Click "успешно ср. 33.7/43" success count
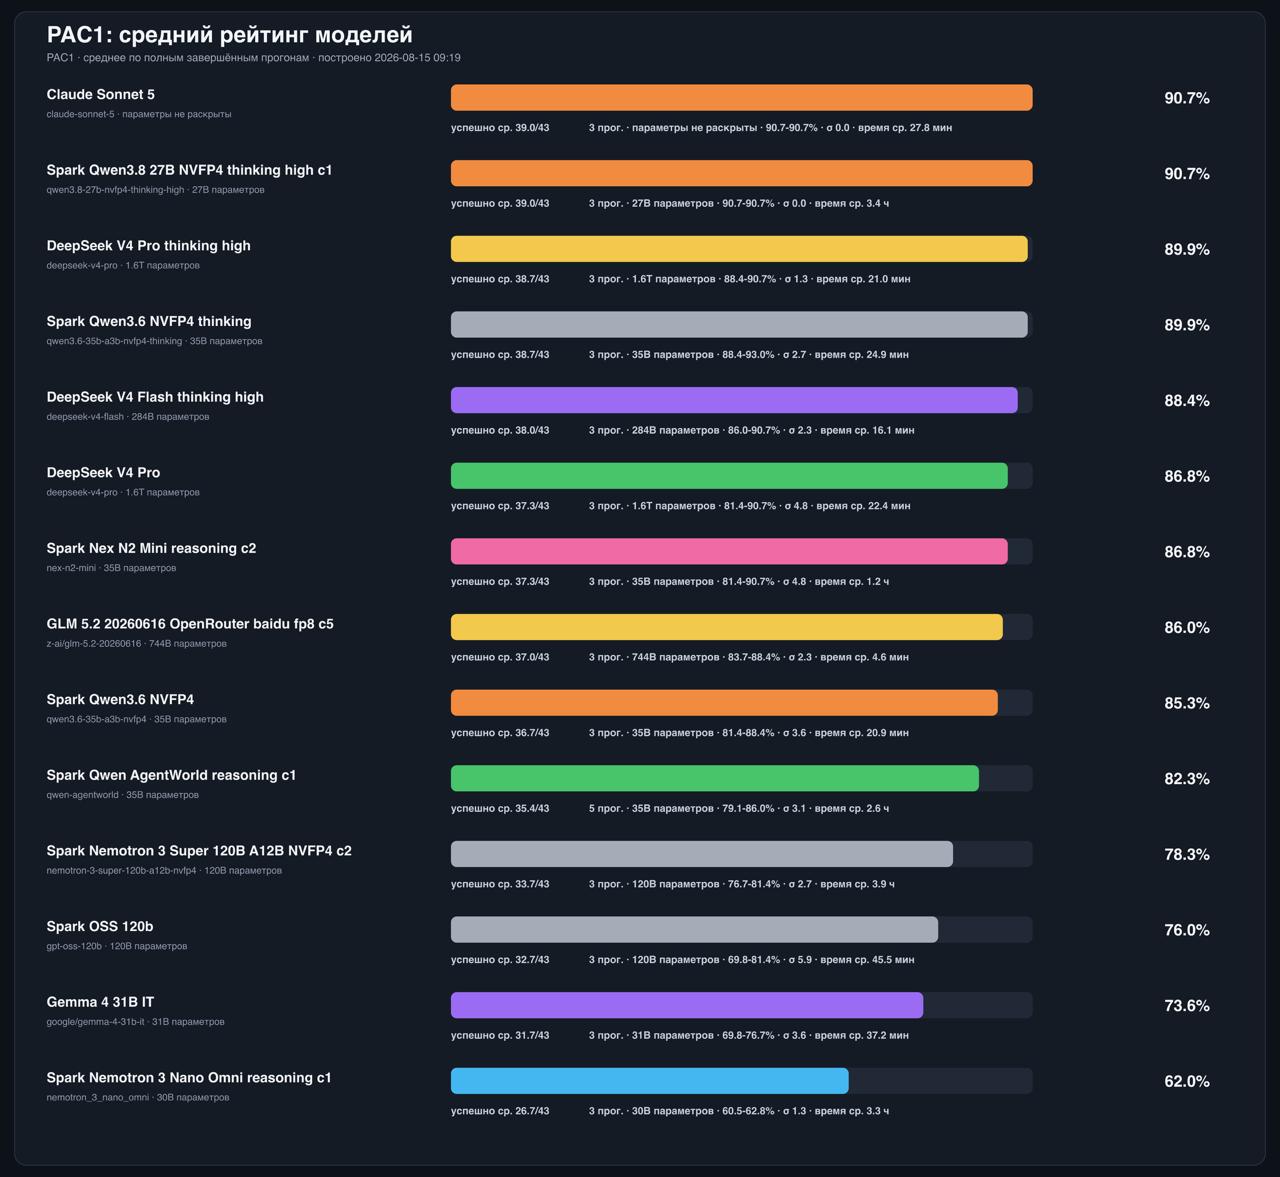The width and height of the screenshot is (1280, 1177). point(500,884)
